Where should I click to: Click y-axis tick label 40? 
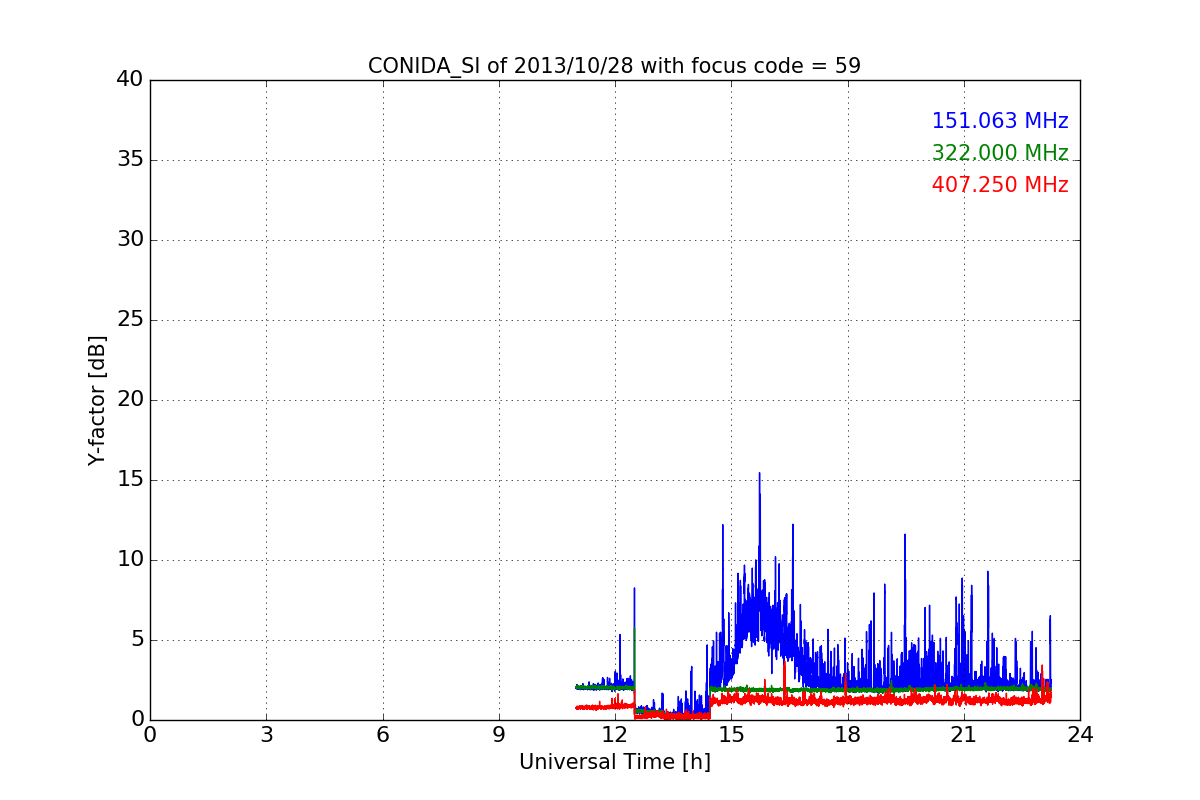tap(130, 80)
